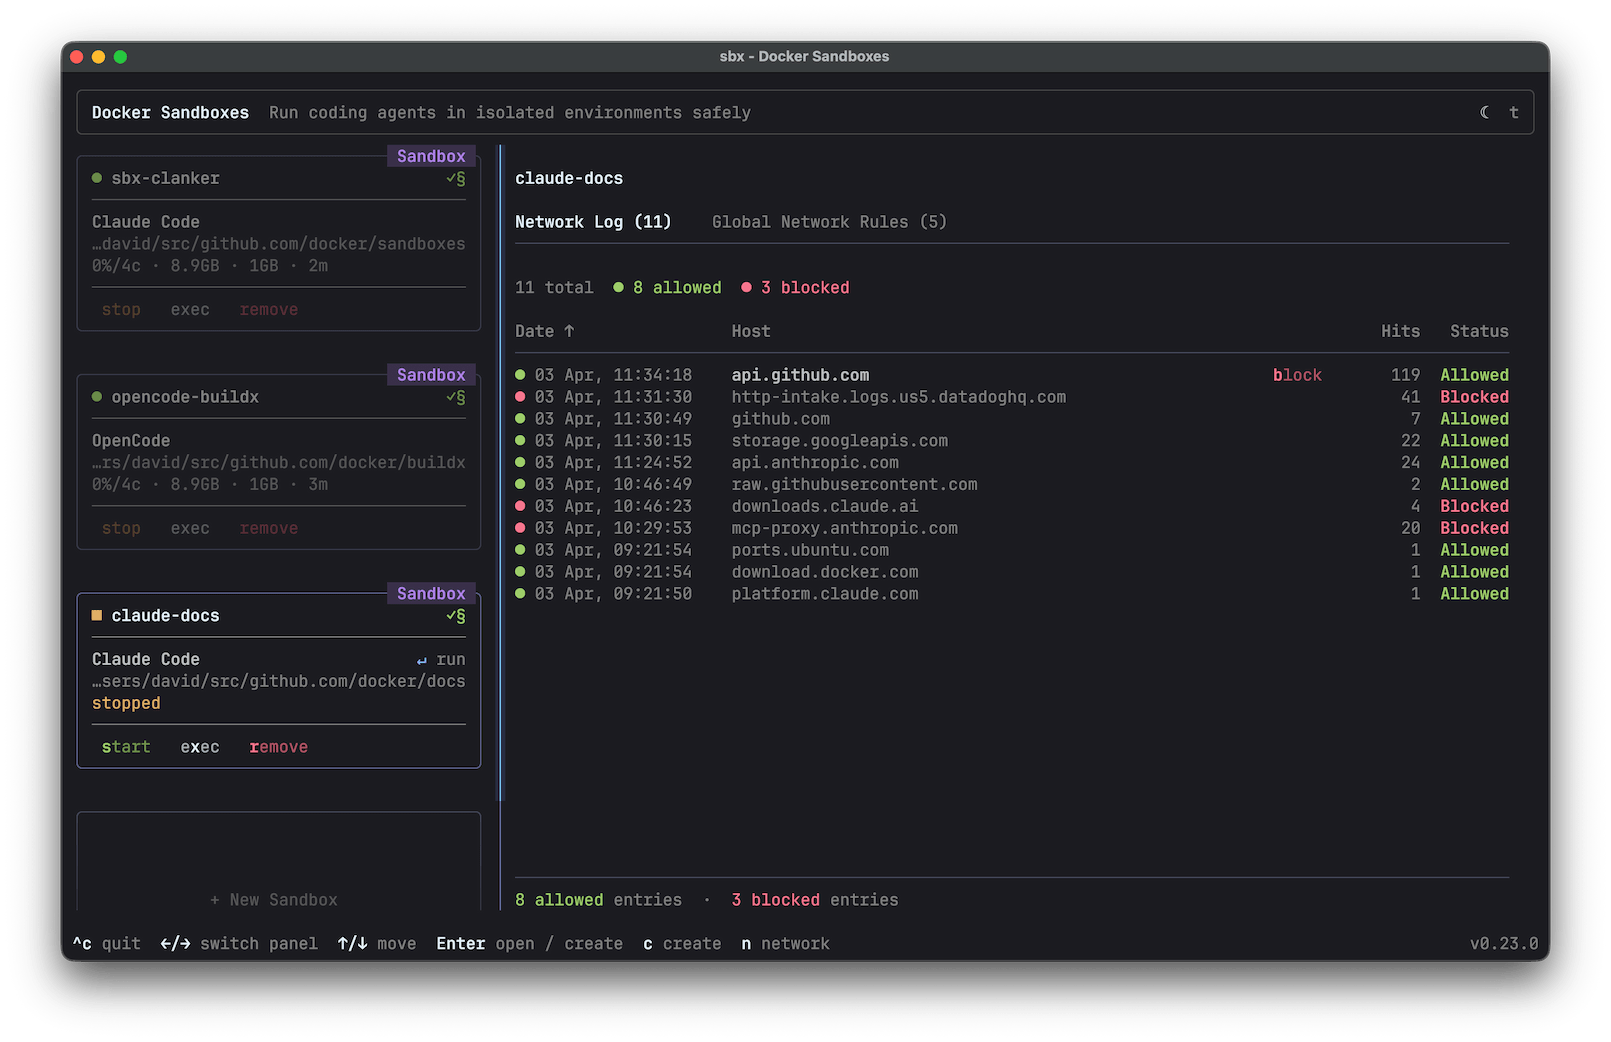Click the orange status dot beside claude-docs
Viewport: 1611px width, 1042px height.
point(96,615)
